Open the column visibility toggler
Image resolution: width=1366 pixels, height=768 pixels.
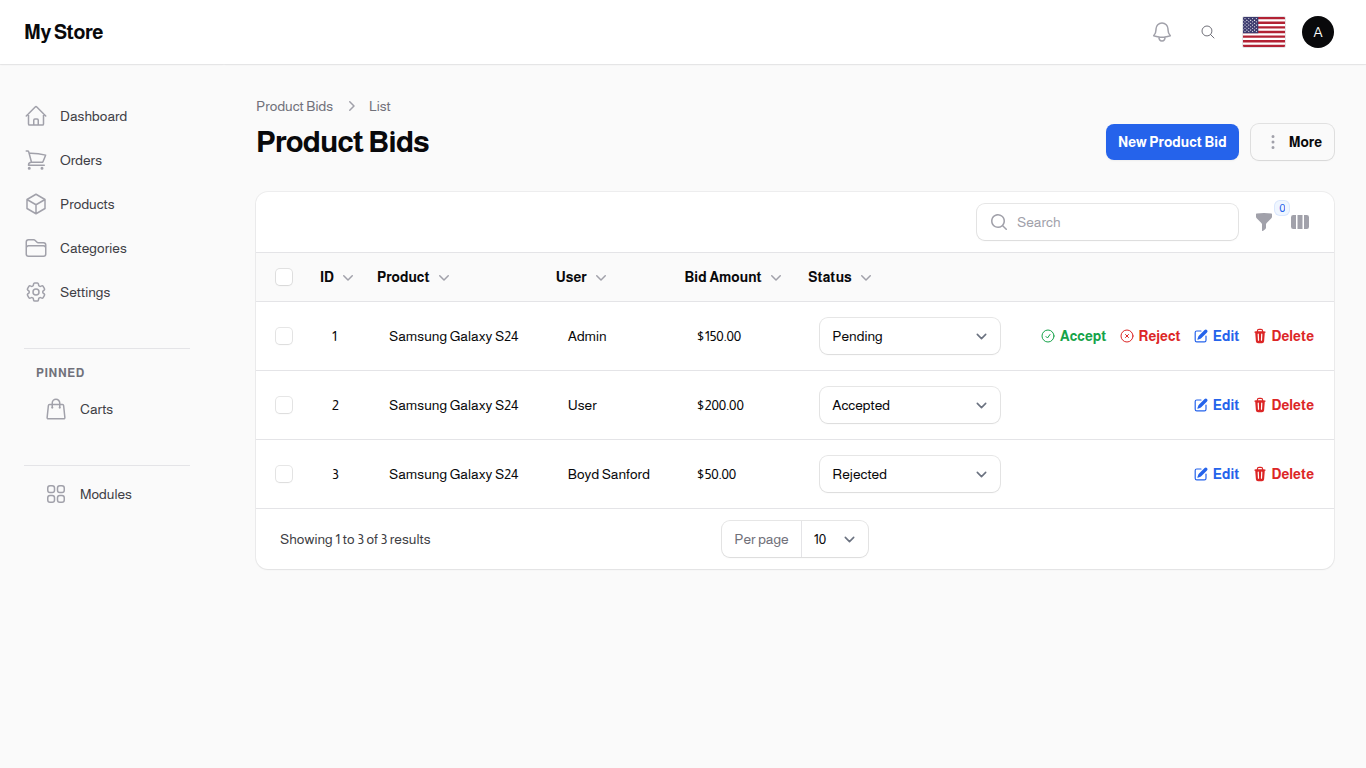tap(1300, 222)
